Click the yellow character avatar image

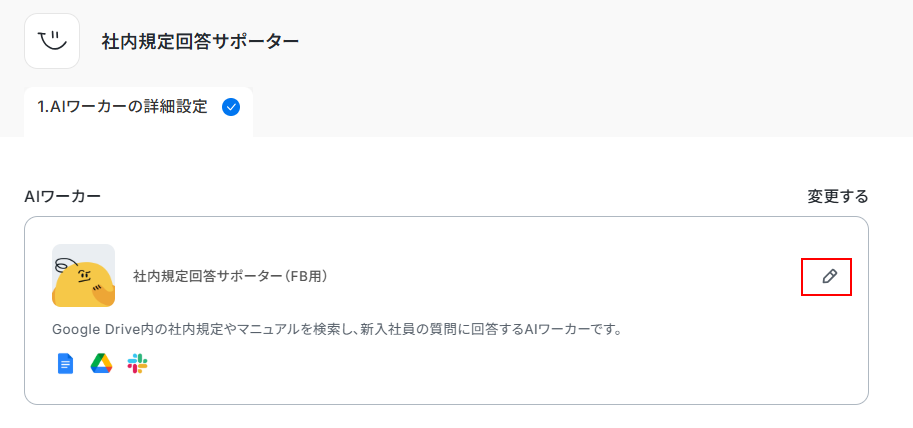[x=83, y=275]
